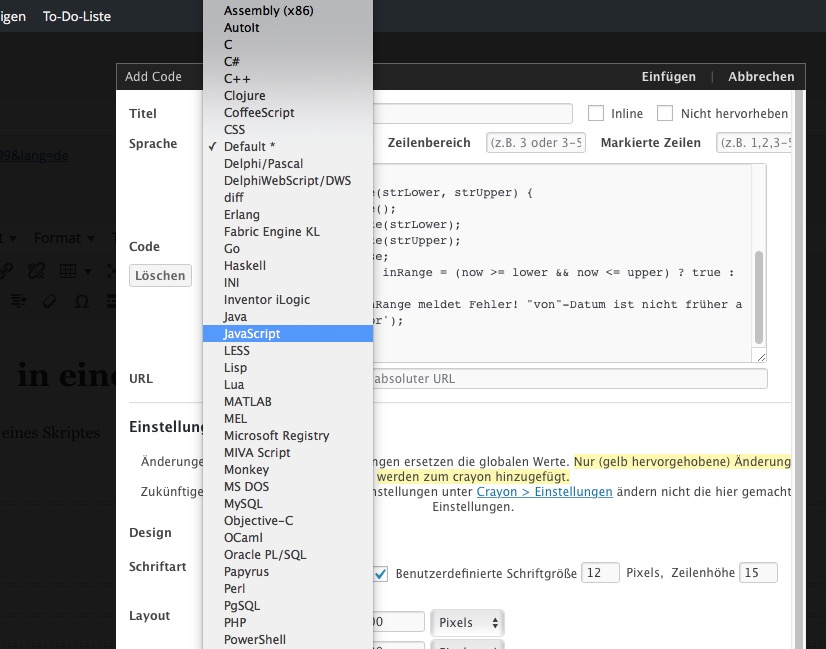Choose MEL from the list

288,418
